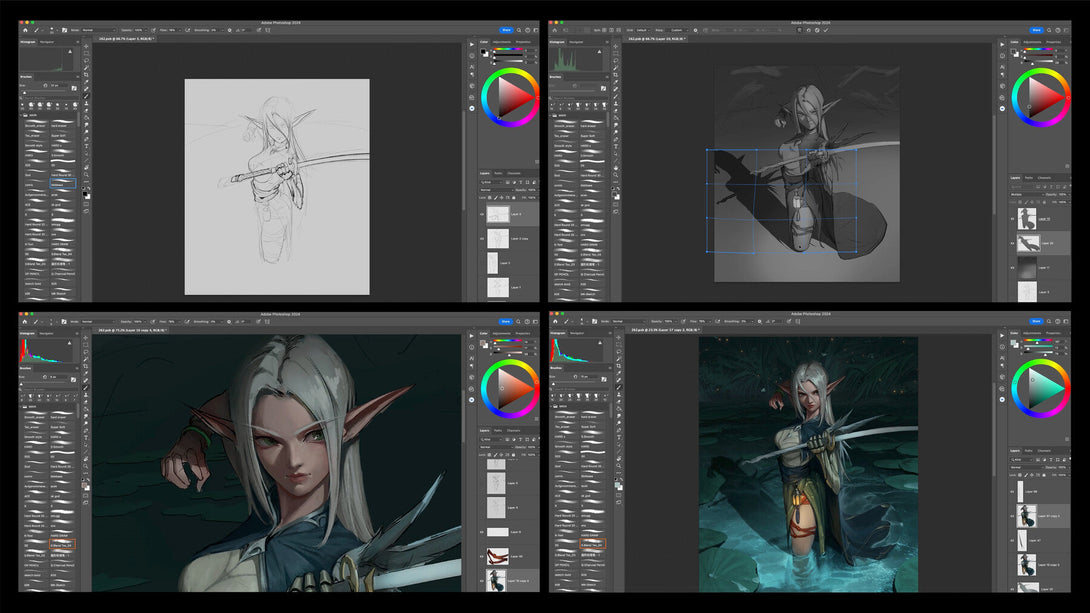Screen dimensions: 1090x613
Task: Open Adjustments tab in top-left window
Action: 502,42
